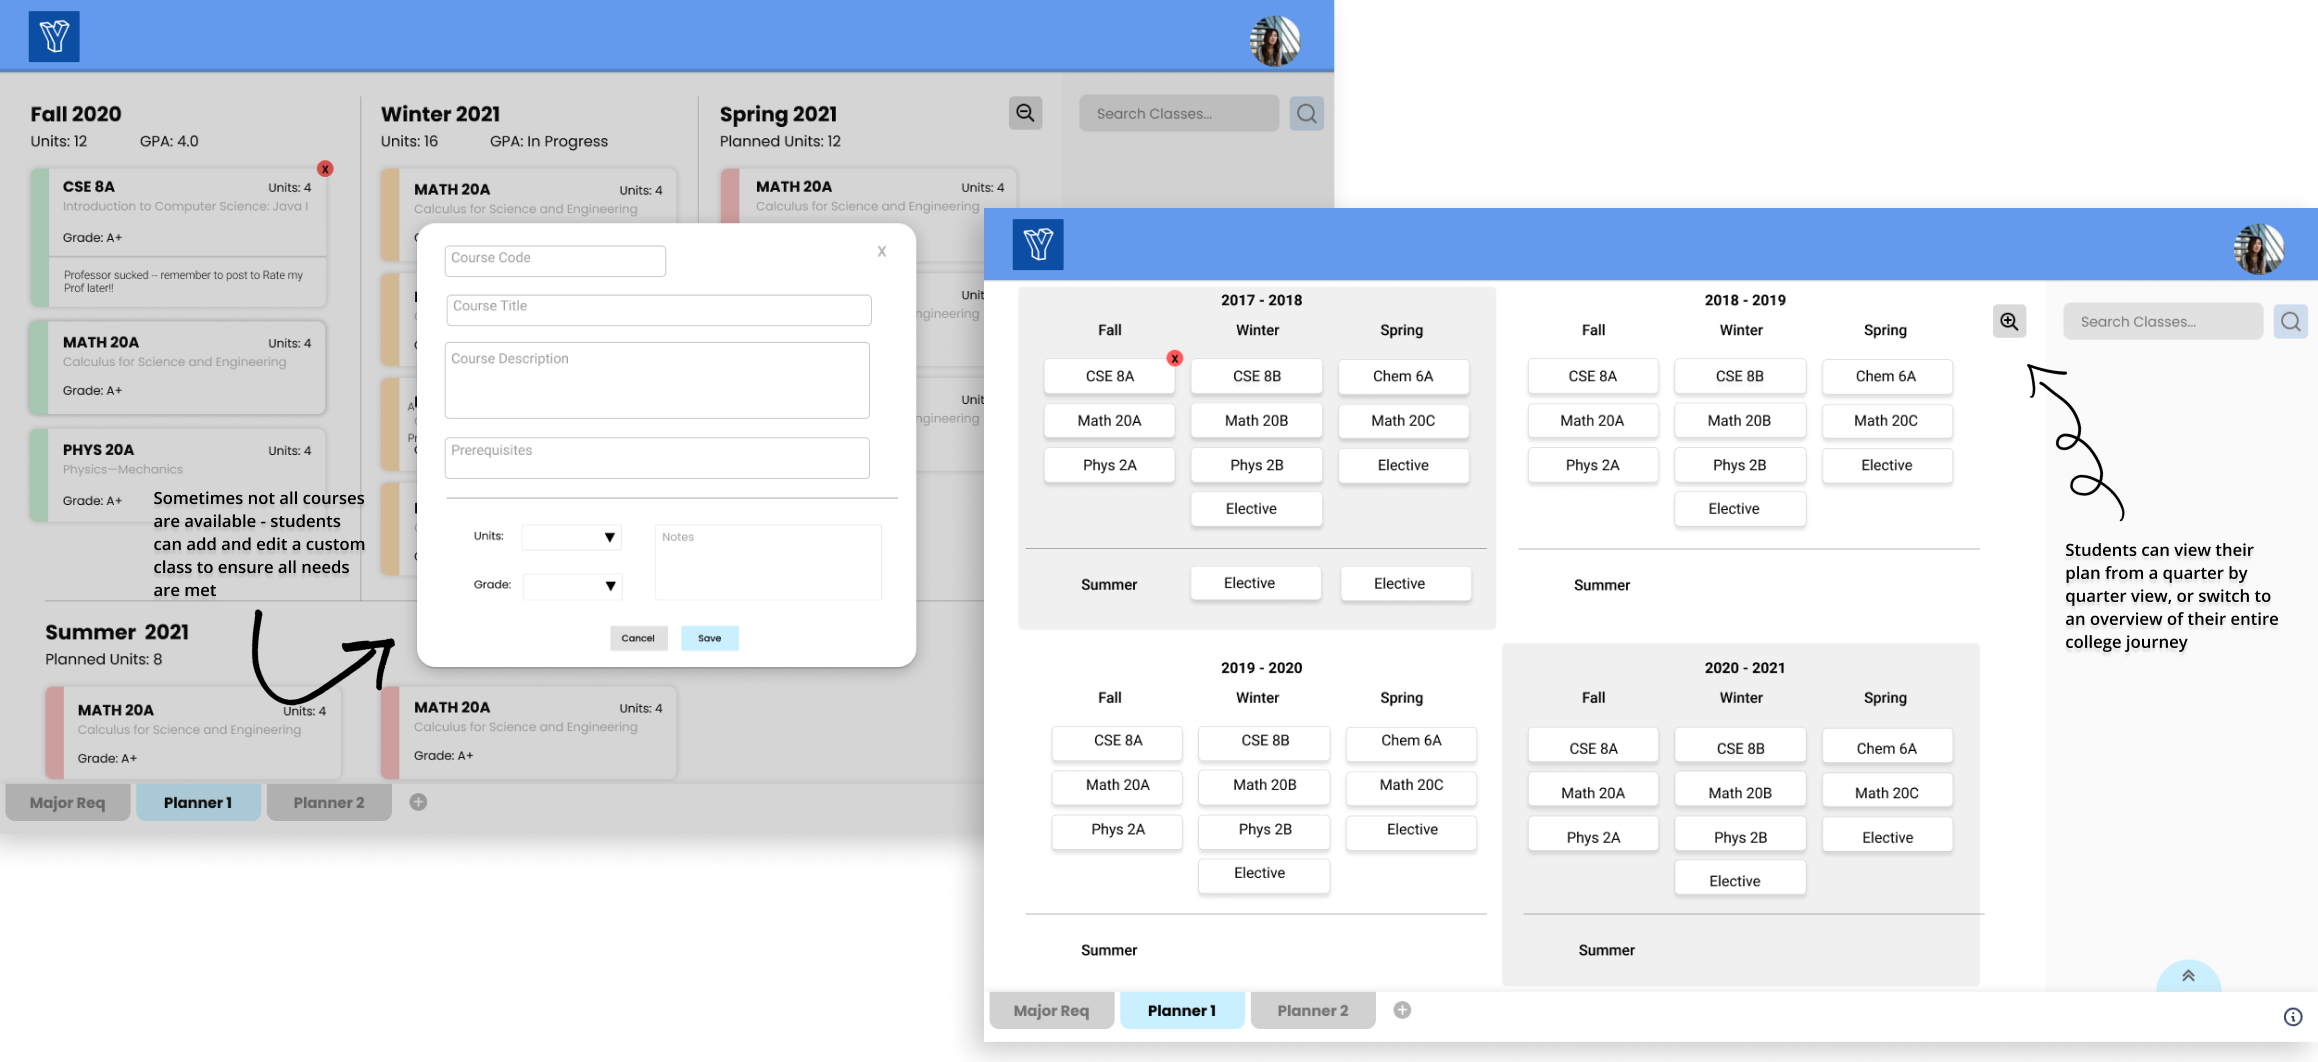Select the PHYS 20A card under Fall 2020
This screenshot has height=1062, width=2318.
pos(178,475)
